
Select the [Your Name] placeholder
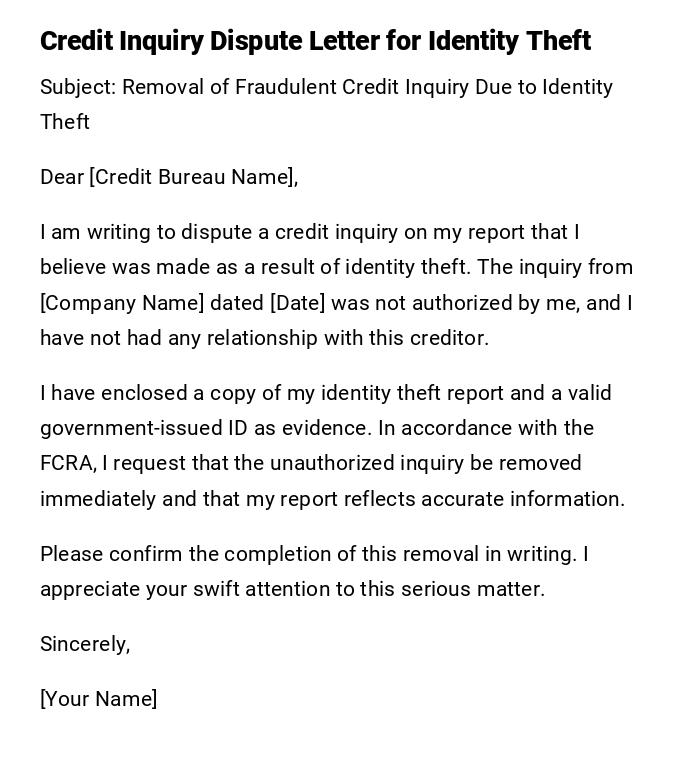98,699
